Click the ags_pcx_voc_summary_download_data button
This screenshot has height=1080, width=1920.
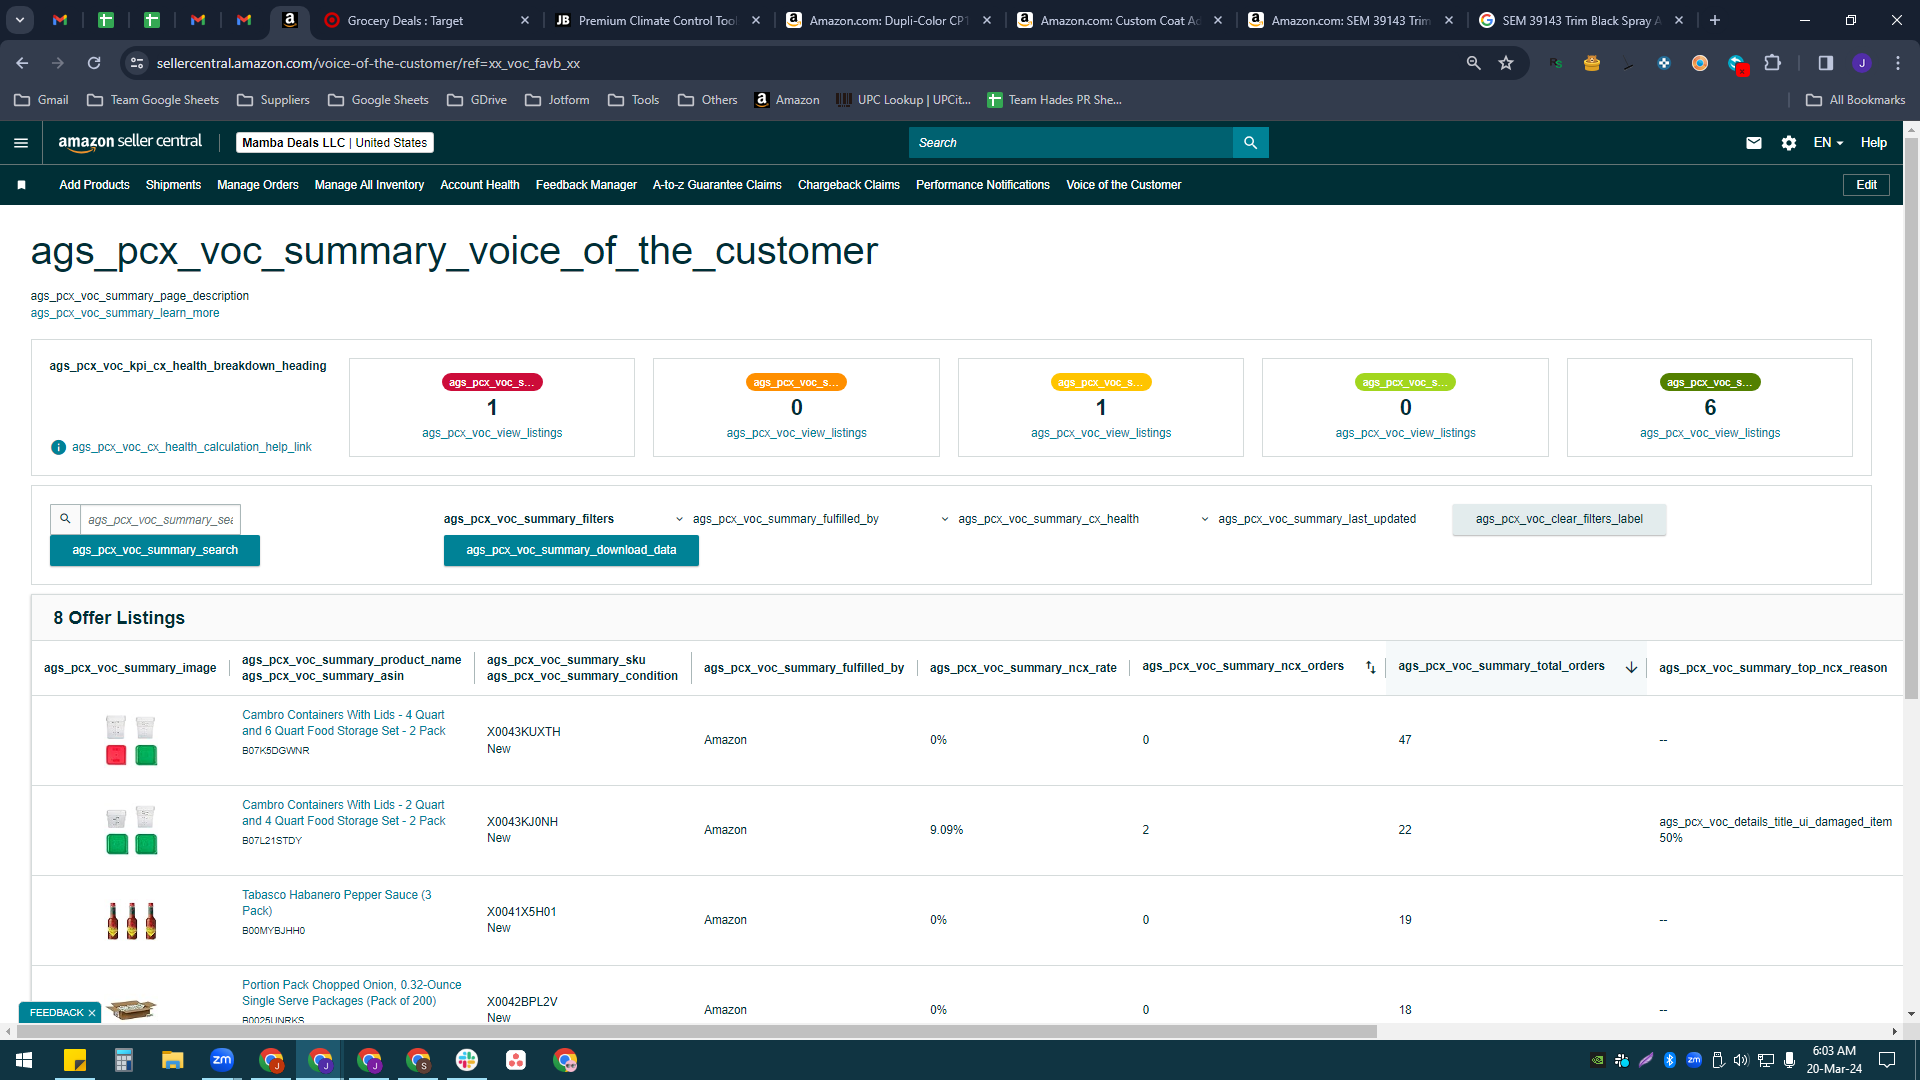[x=571, y=550]
